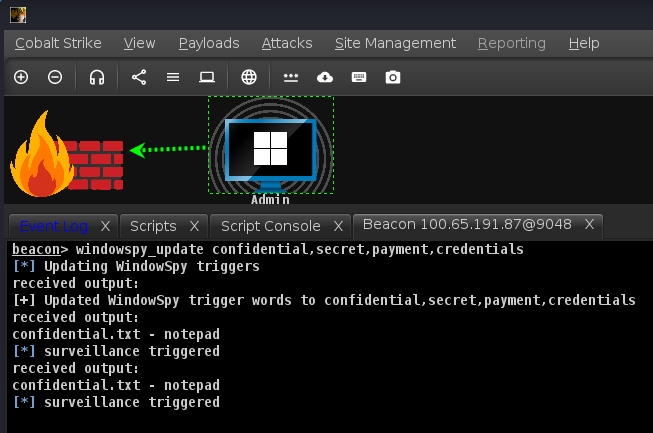Image resolution: width=653 pixels, height=433 pixels.
Task: Click the 'Admin' label under the computer
Action: click(x=270, y=200)
